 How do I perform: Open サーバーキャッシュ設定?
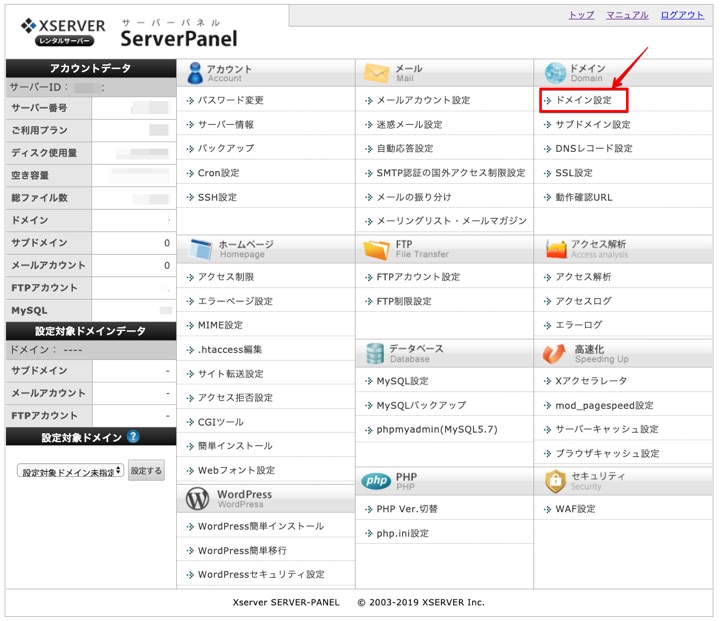click(607, 429)
